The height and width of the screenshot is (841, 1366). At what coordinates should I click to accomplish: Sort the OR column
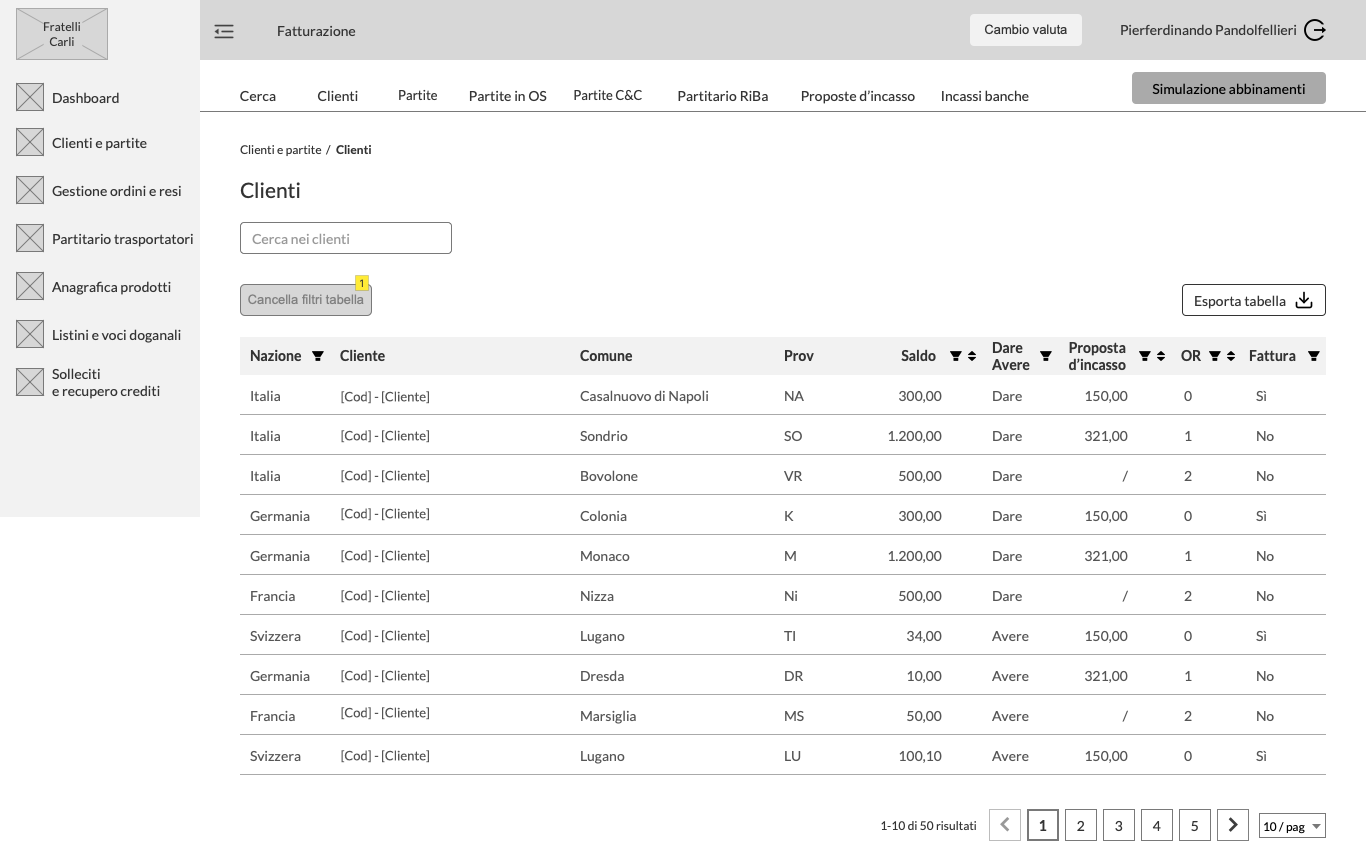click(1230, 356)
